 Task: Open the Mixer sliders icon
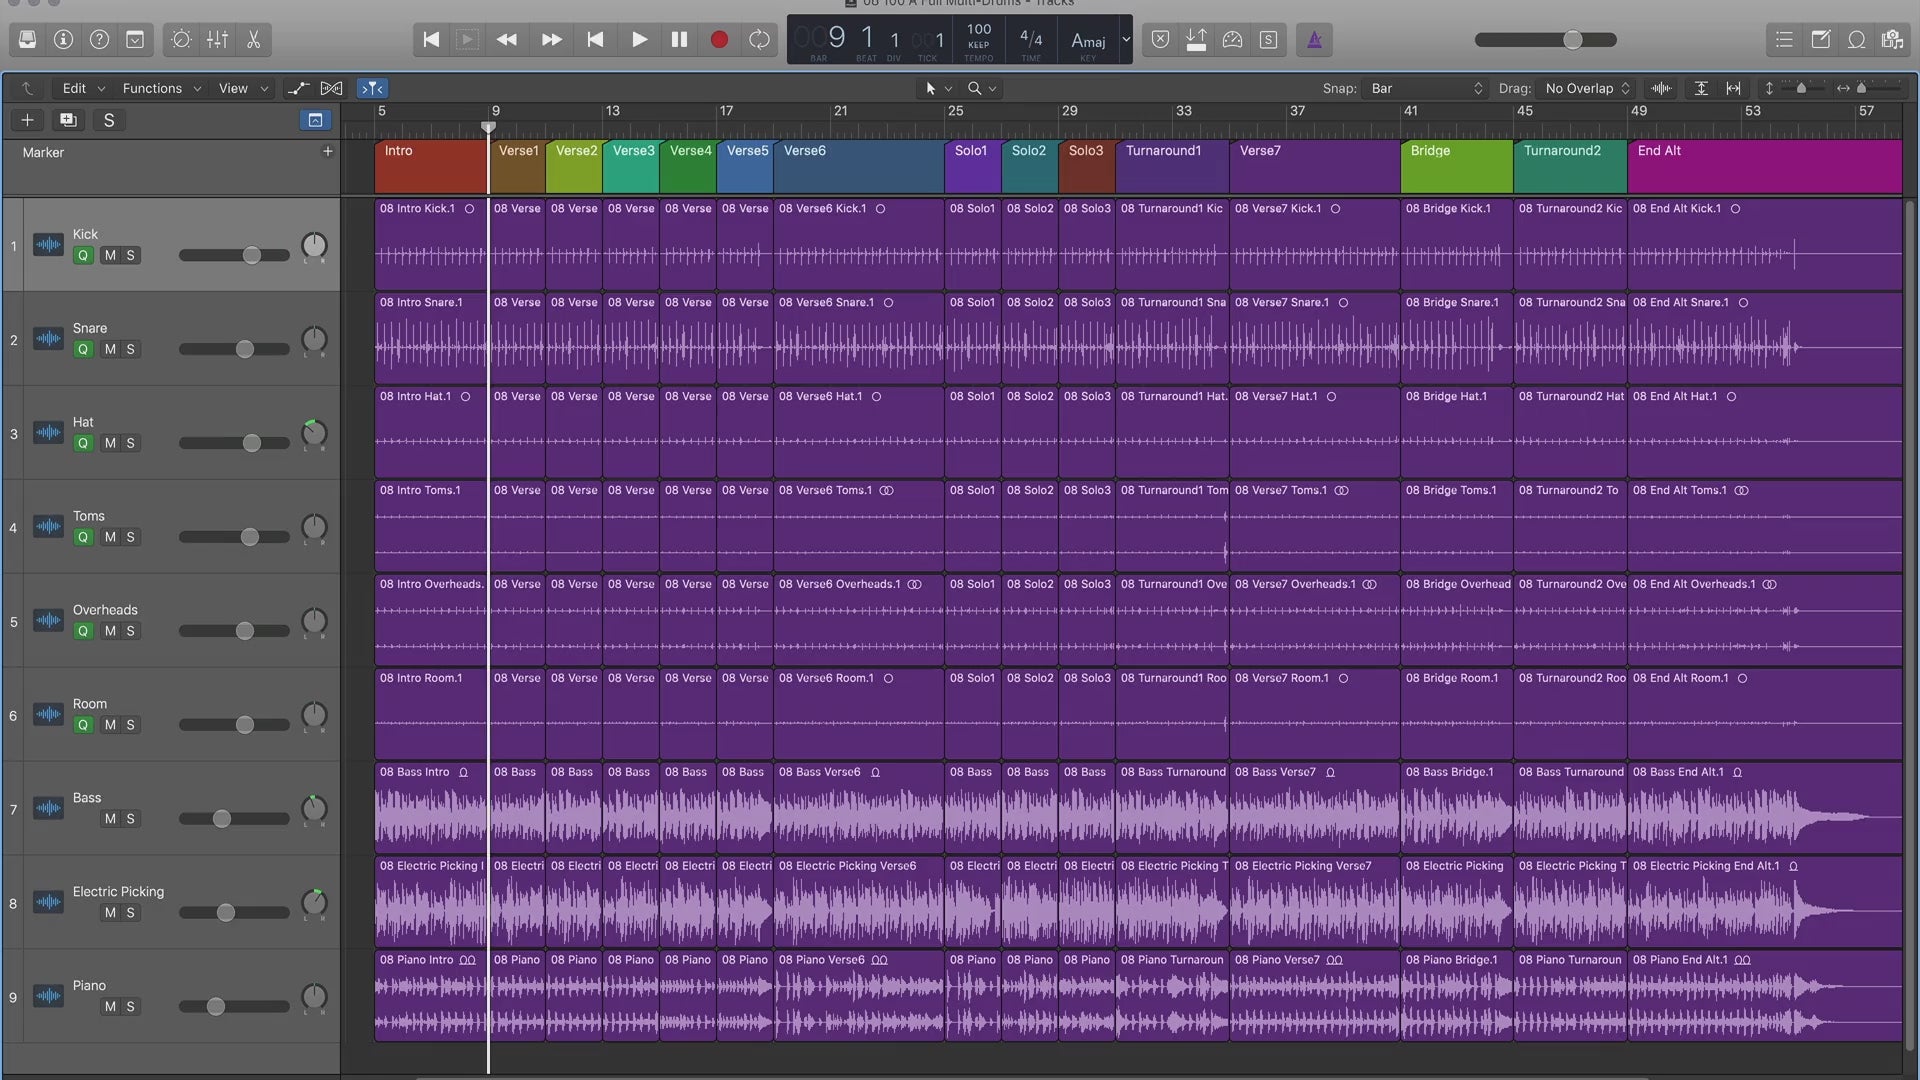point(217,40)
